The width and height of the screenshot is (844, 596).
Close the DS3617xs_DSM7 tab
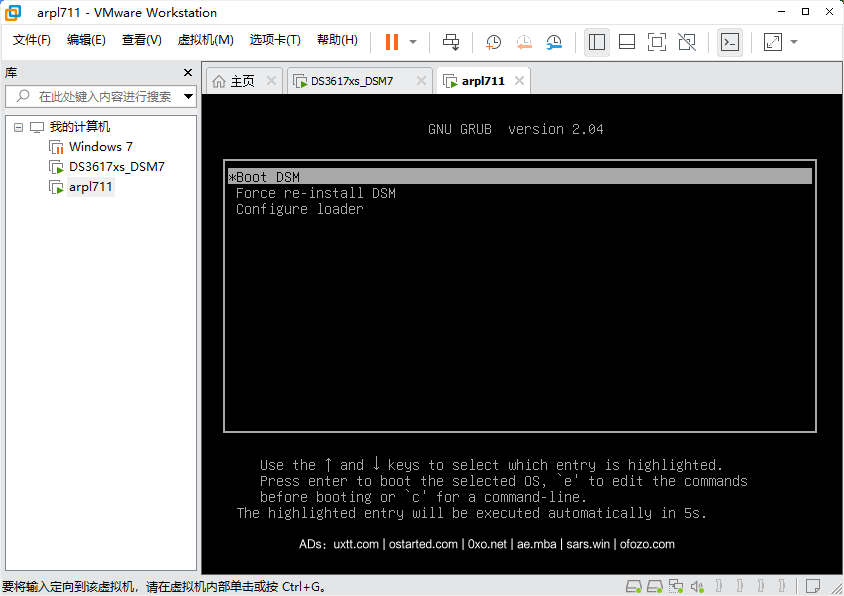[421, 81]
